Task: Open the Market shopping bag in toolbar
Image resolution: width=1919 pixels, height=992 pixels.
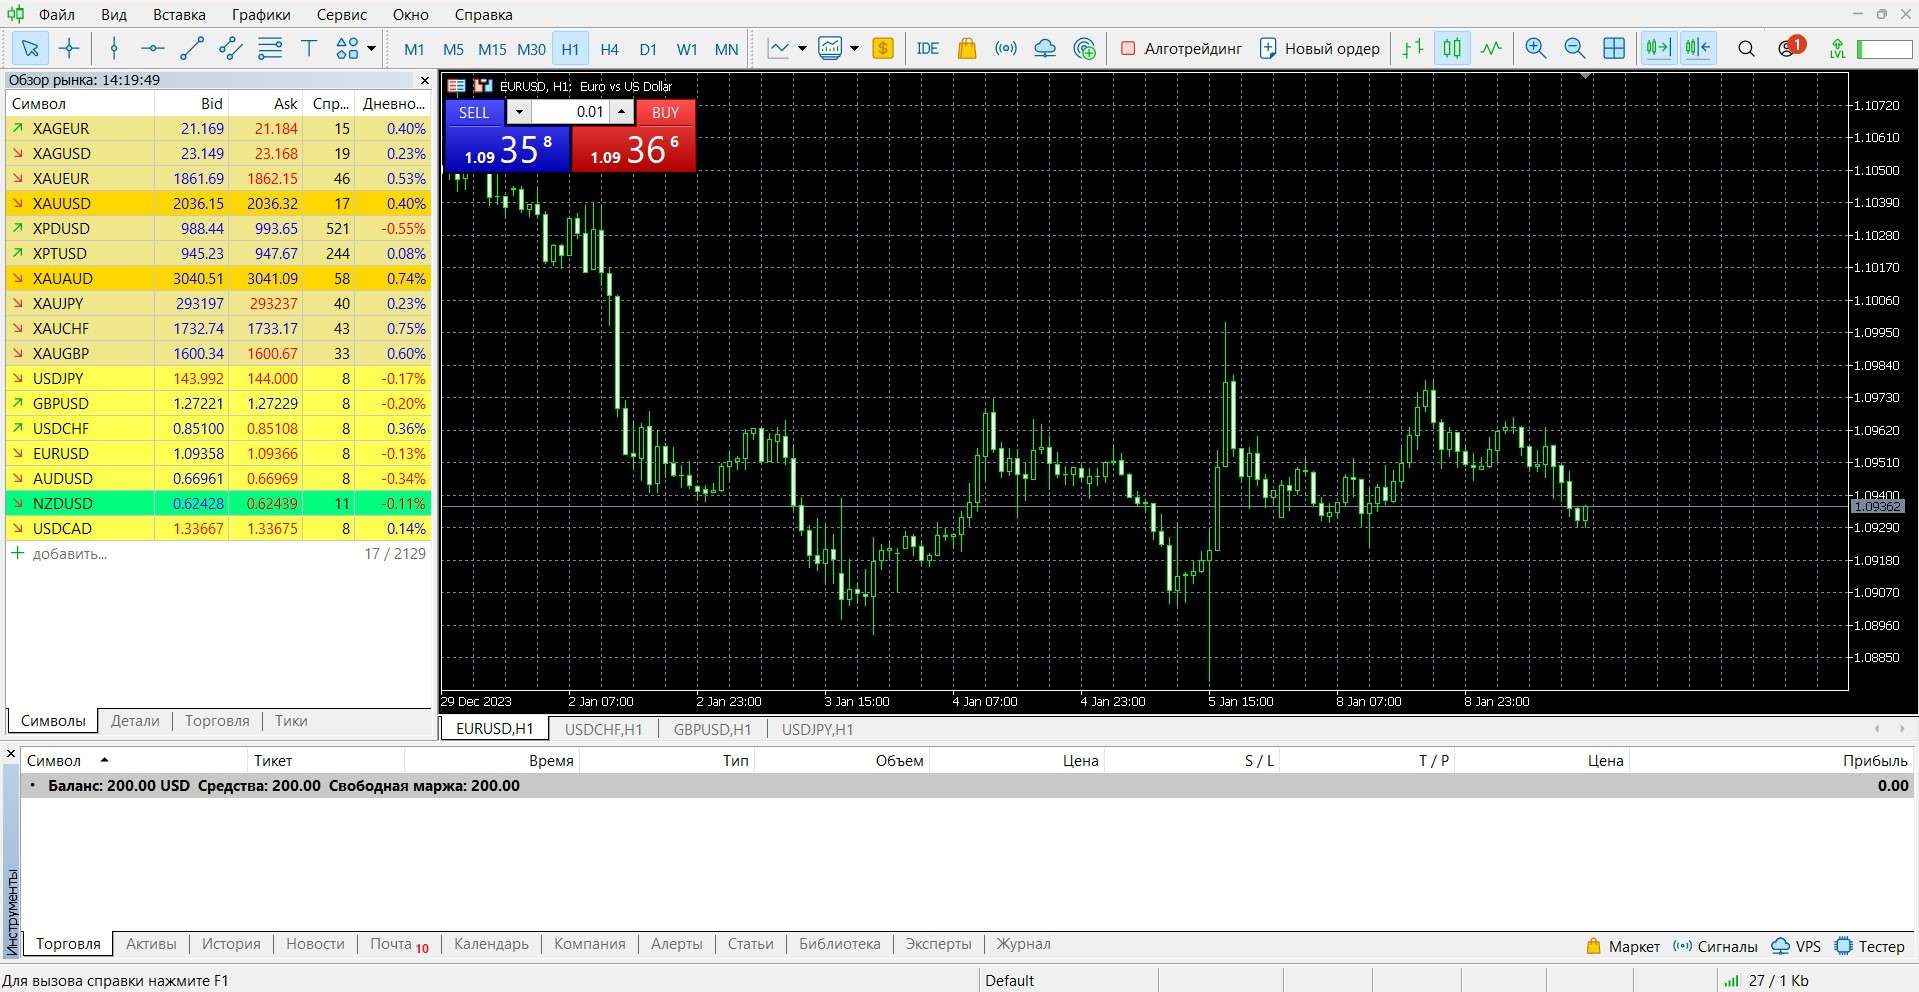Action: (x=967, y=48)
